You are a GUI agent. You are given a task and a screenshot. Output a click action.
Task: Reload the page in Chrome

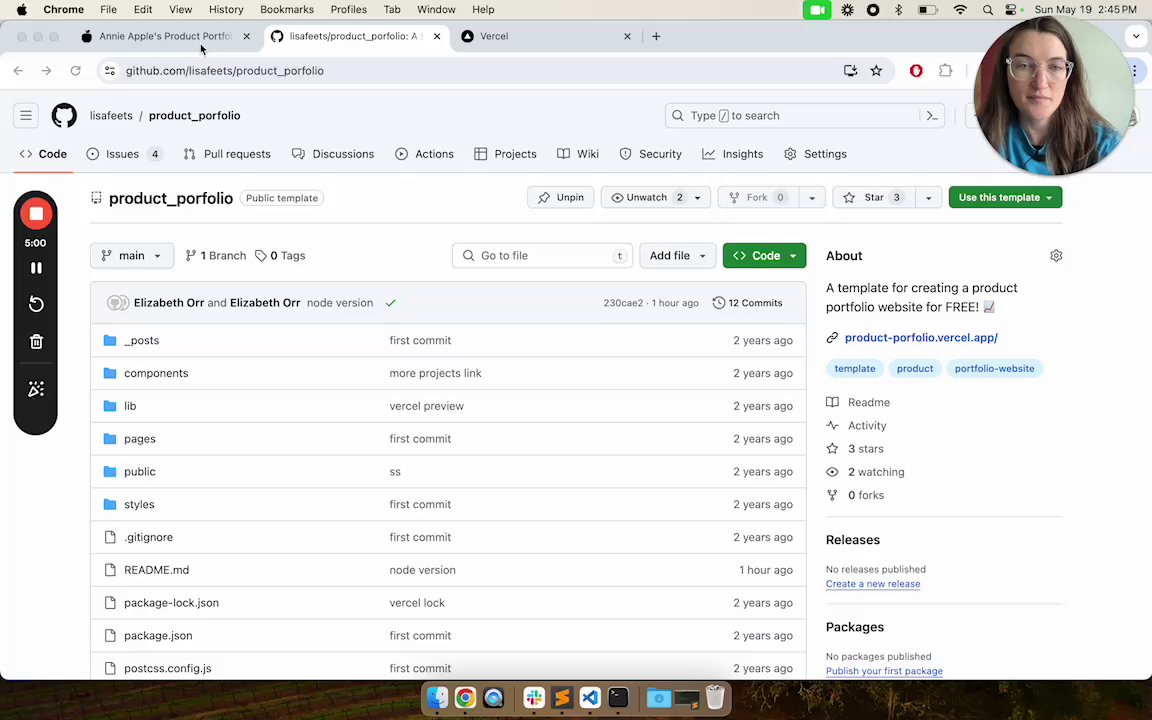tap(75, 71)
